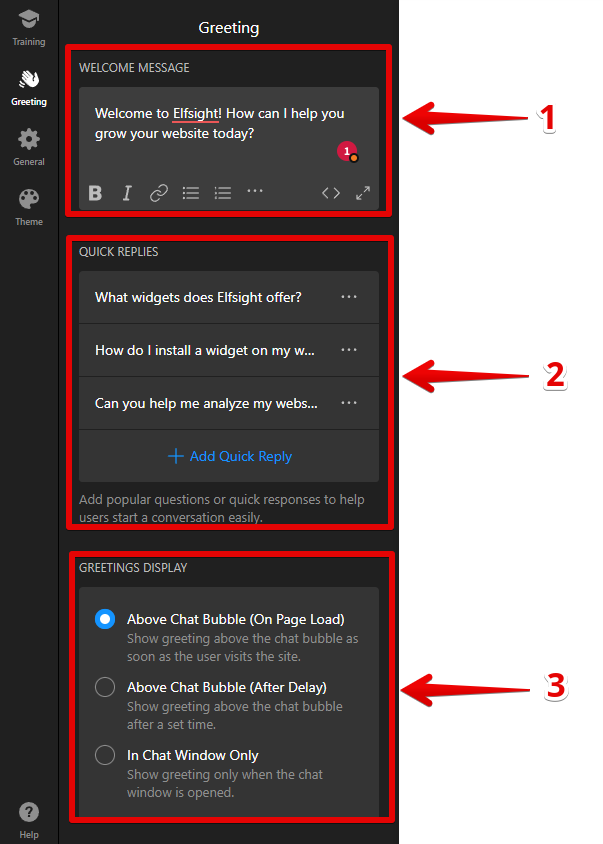Click inside the welcome message text field
This screenshot has height=844, width=603.
(229, 133)
